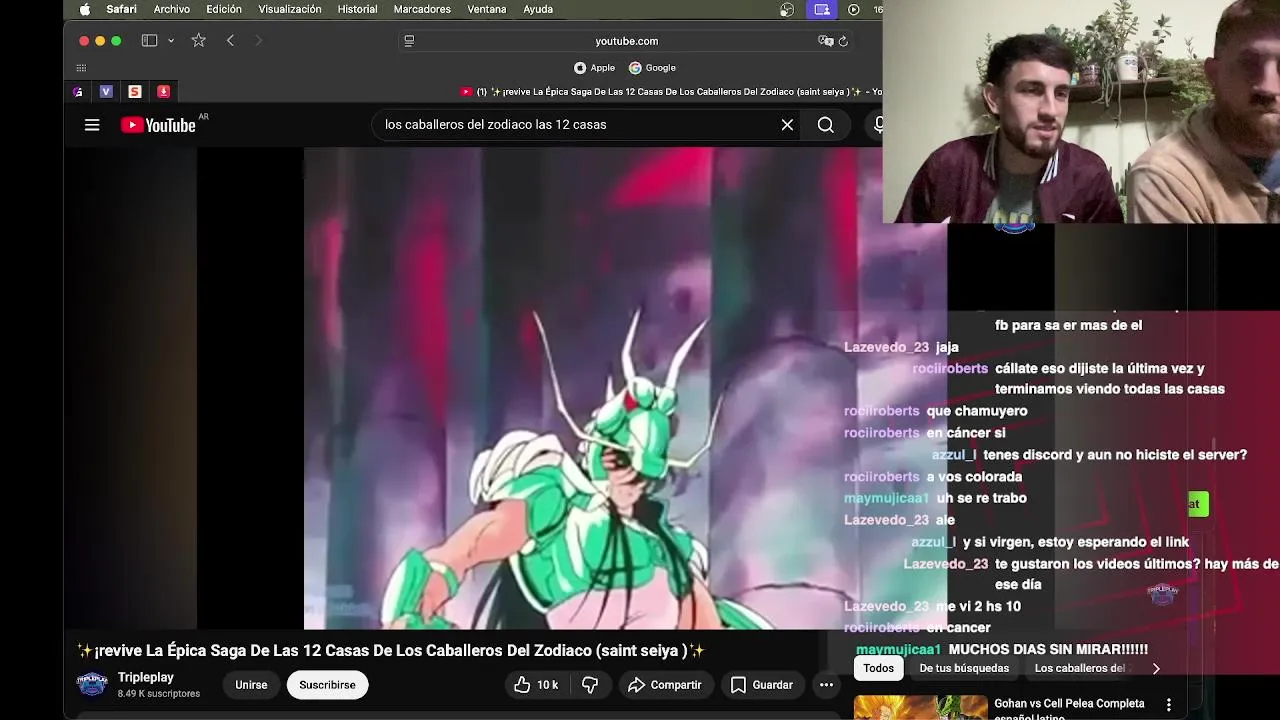The width and height of the screenshot is (1280, 720).
Task: Open the more actions ellipsis button
Action: coord(826,685)
